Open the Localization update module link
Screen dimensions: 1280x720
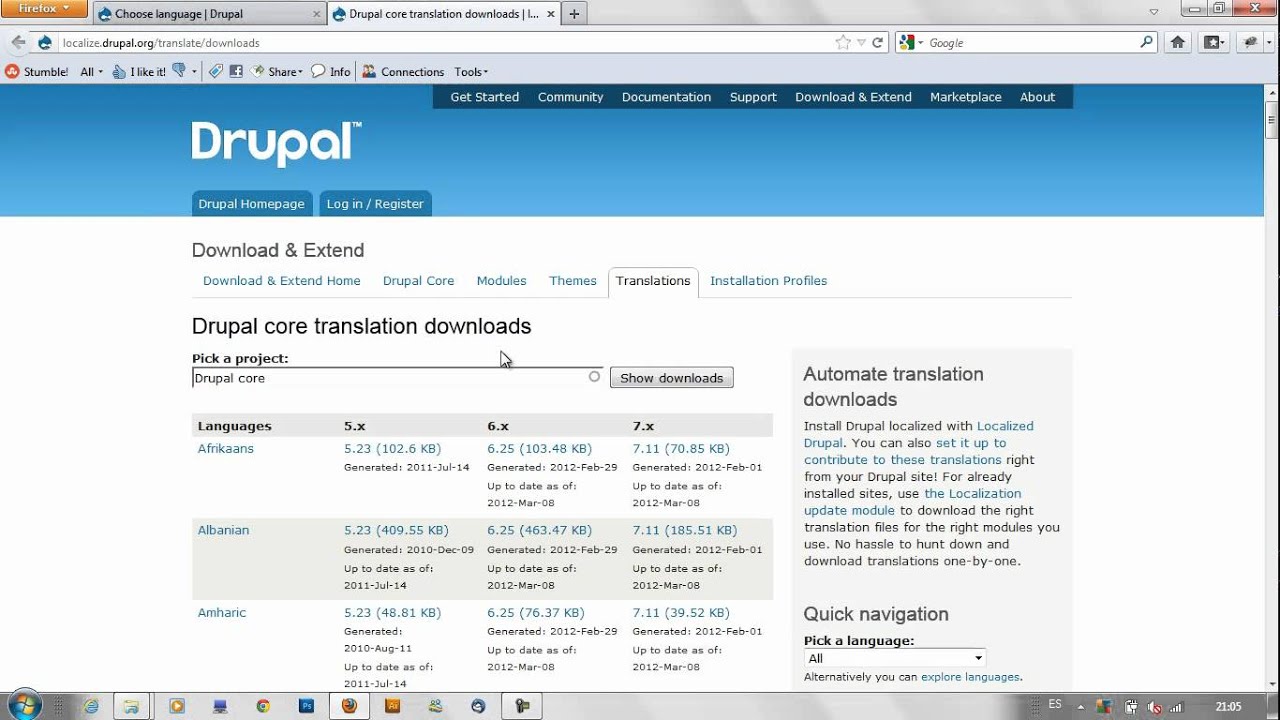[913, 502]
